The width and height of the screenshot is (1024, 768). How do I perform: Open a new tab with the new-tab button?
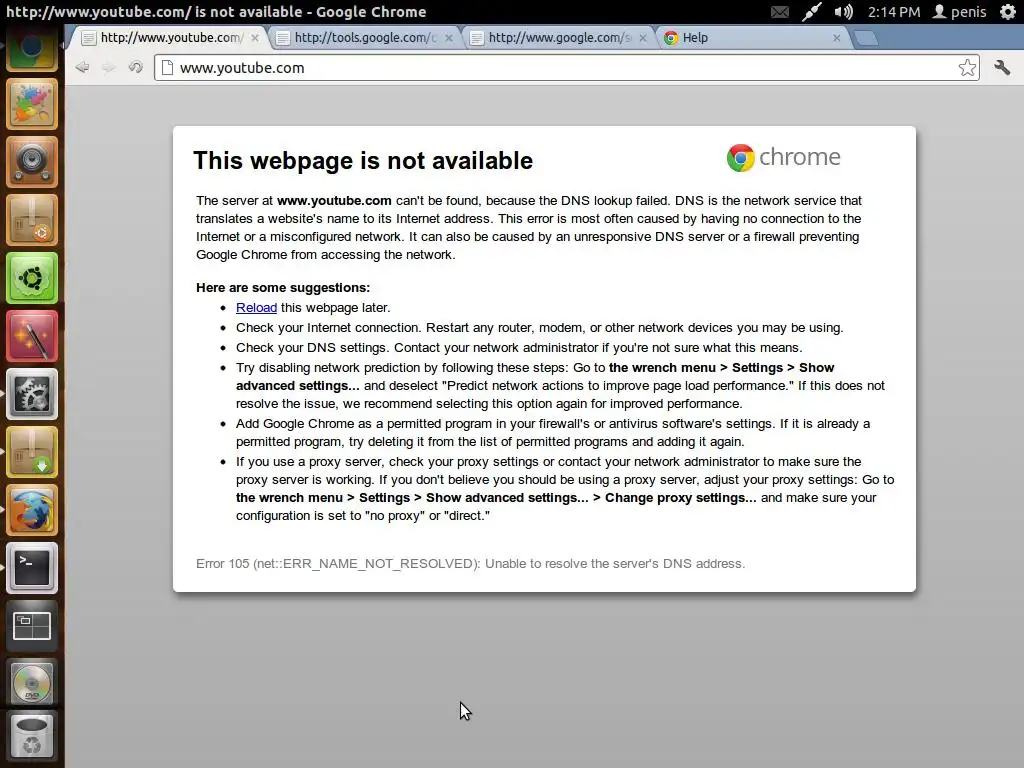tap(866, 38)
